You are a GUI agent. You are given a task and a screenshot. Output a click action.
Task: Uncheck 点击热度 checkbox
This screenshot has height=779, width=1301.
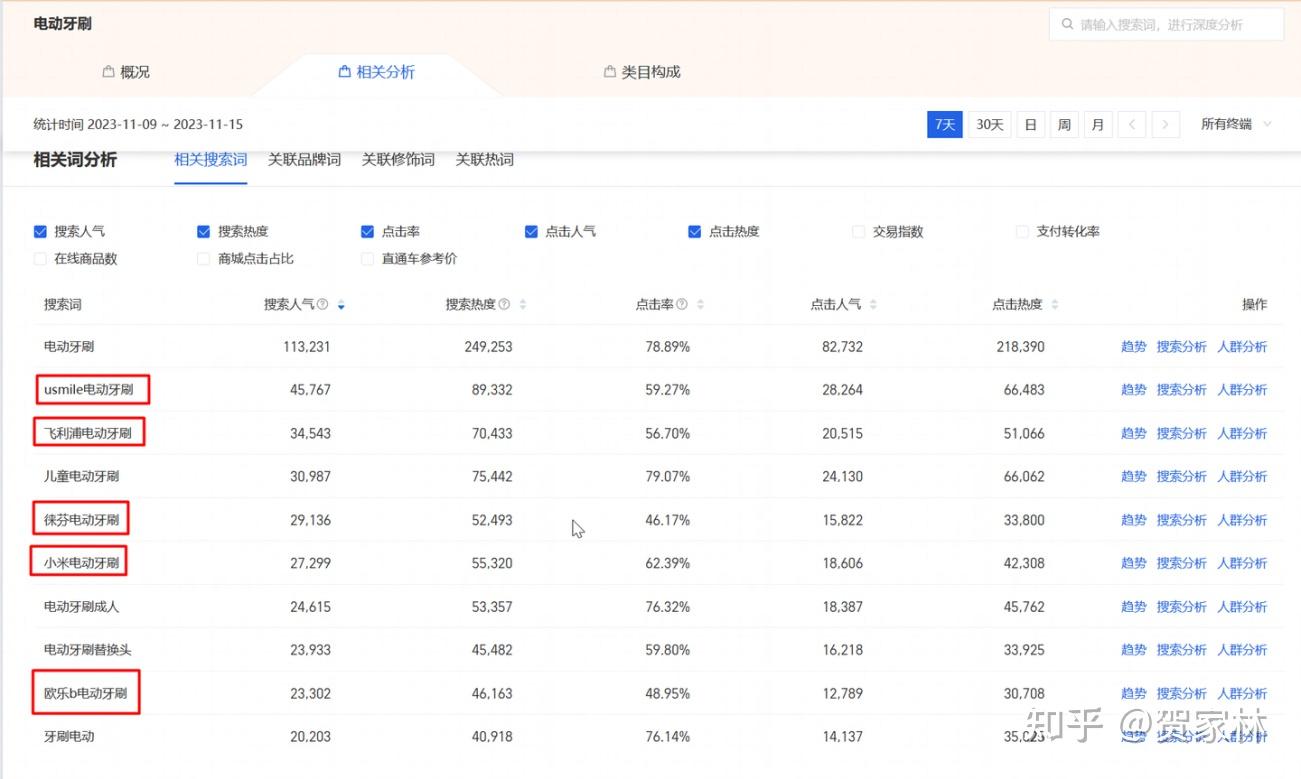point(695,231)
